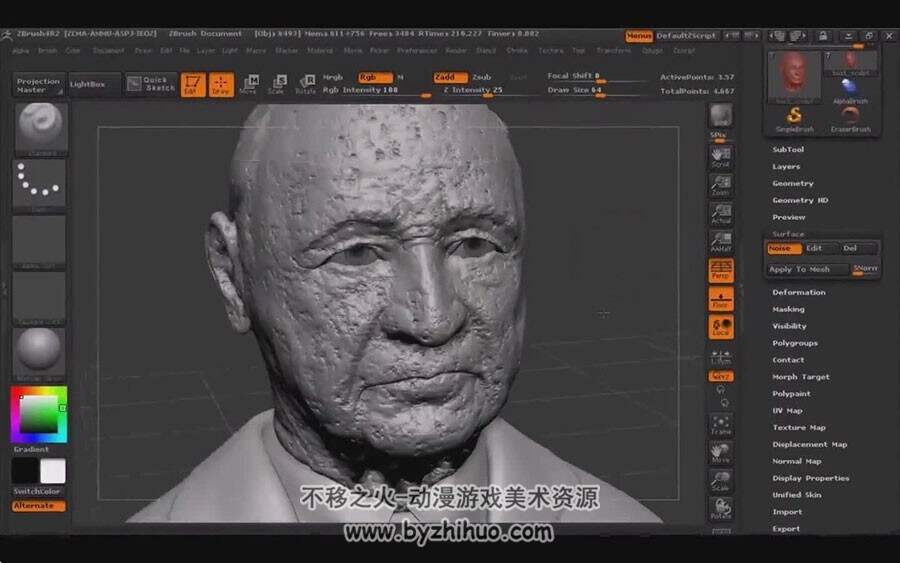Expand the SubTool section
The image size is (900, 563).
click(x=788, y=149)
